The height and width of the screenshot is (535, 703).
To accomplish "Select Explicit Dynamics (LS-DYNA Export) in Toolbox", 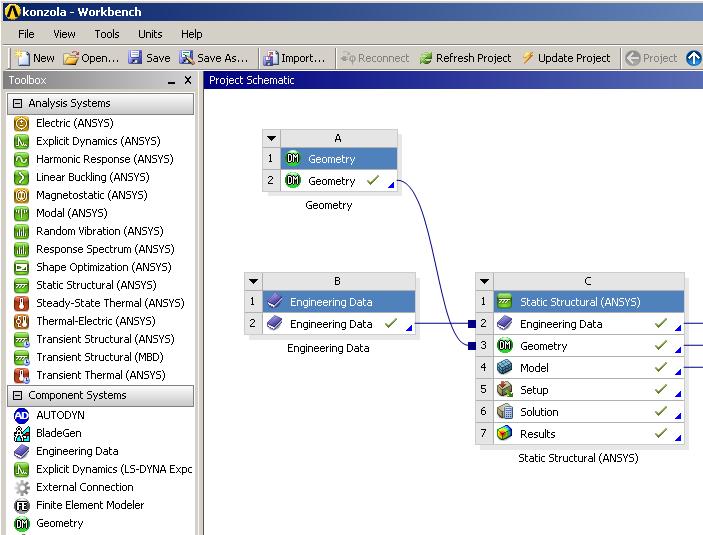I will [103, 469].
